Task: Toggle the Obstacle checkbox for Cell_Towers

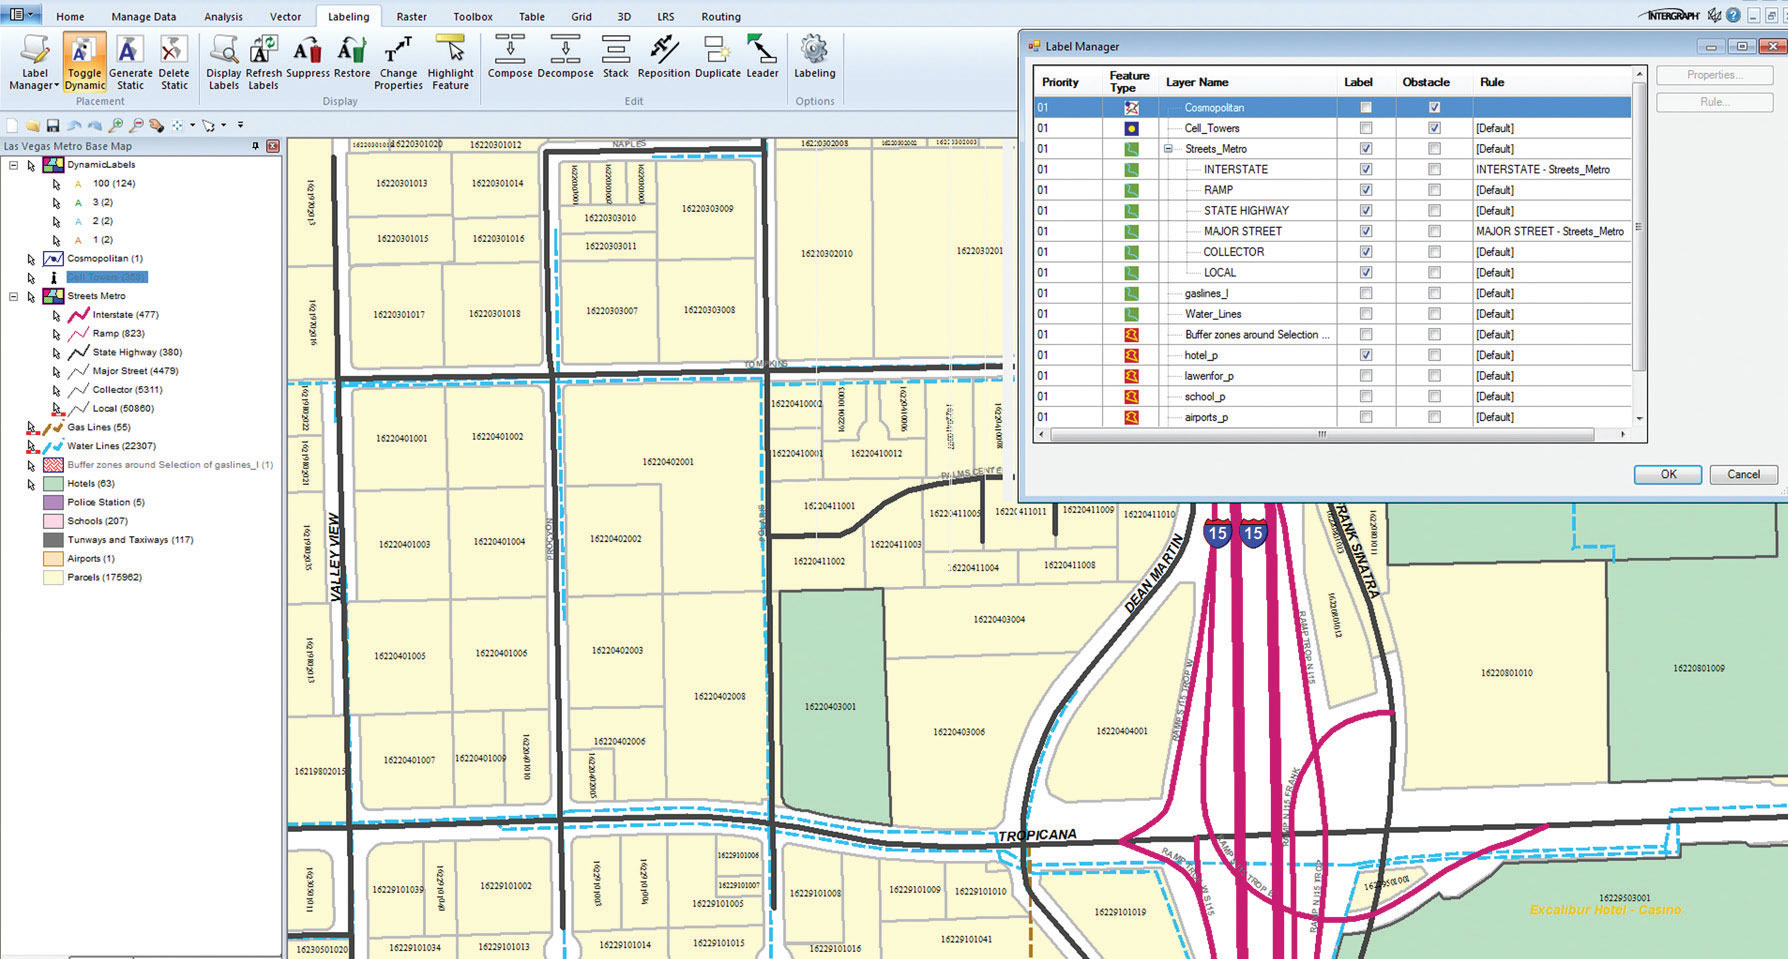Action: pyautogui.click(x=1434, y=128)
